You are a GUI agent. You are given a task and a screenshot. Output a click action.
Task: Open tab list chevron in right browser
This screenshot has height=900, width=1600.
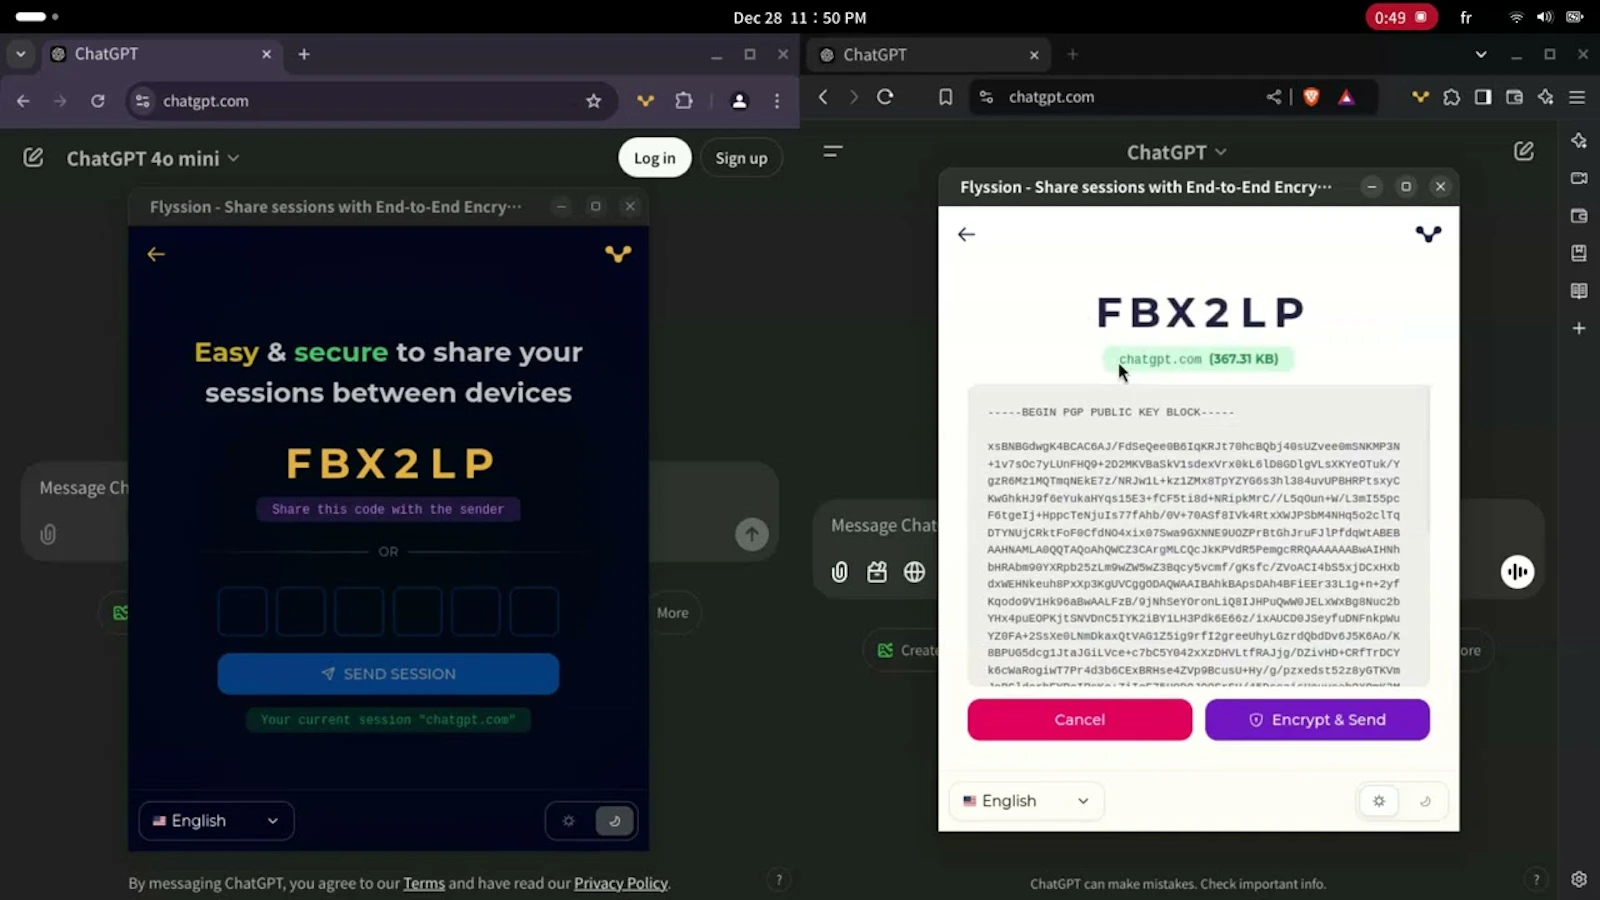pyautogui.click(x=1481, y=55)
